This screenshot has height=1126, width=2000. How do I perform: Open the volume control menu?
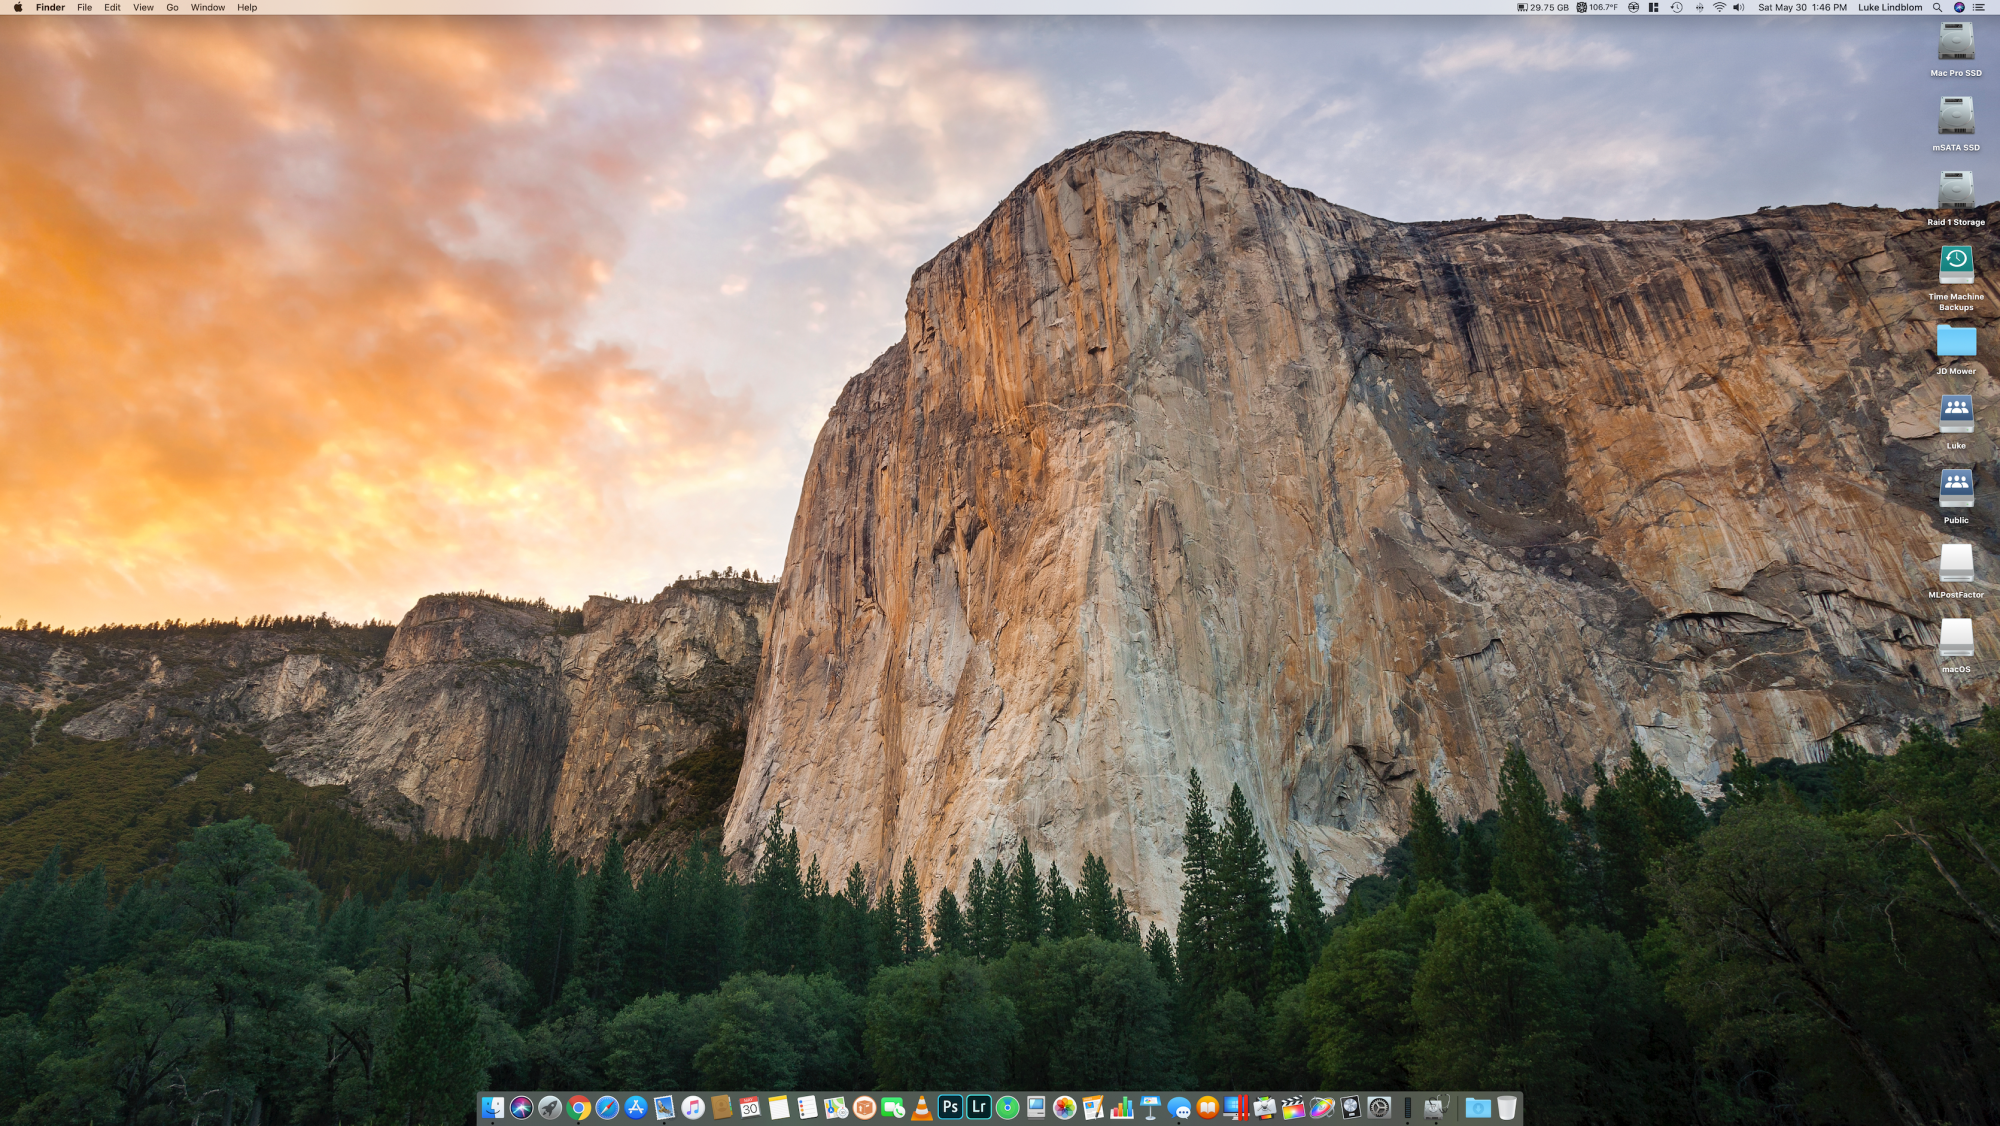click(1739, 7)
